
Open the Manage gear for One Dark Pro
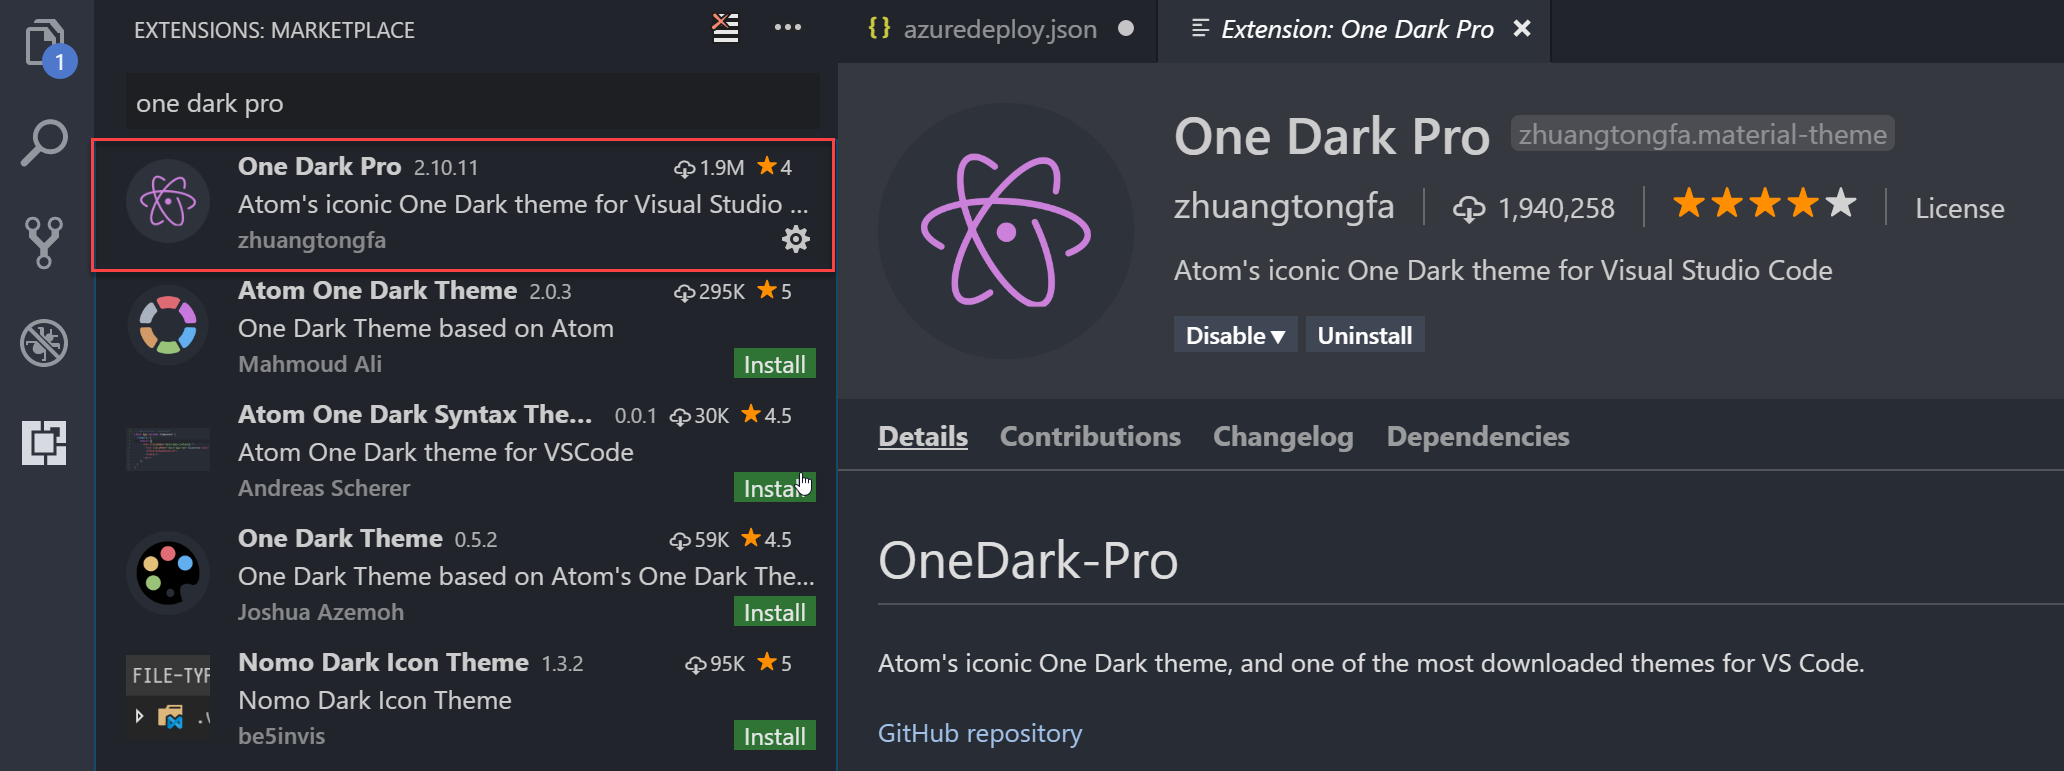click(x=795, y=239)
